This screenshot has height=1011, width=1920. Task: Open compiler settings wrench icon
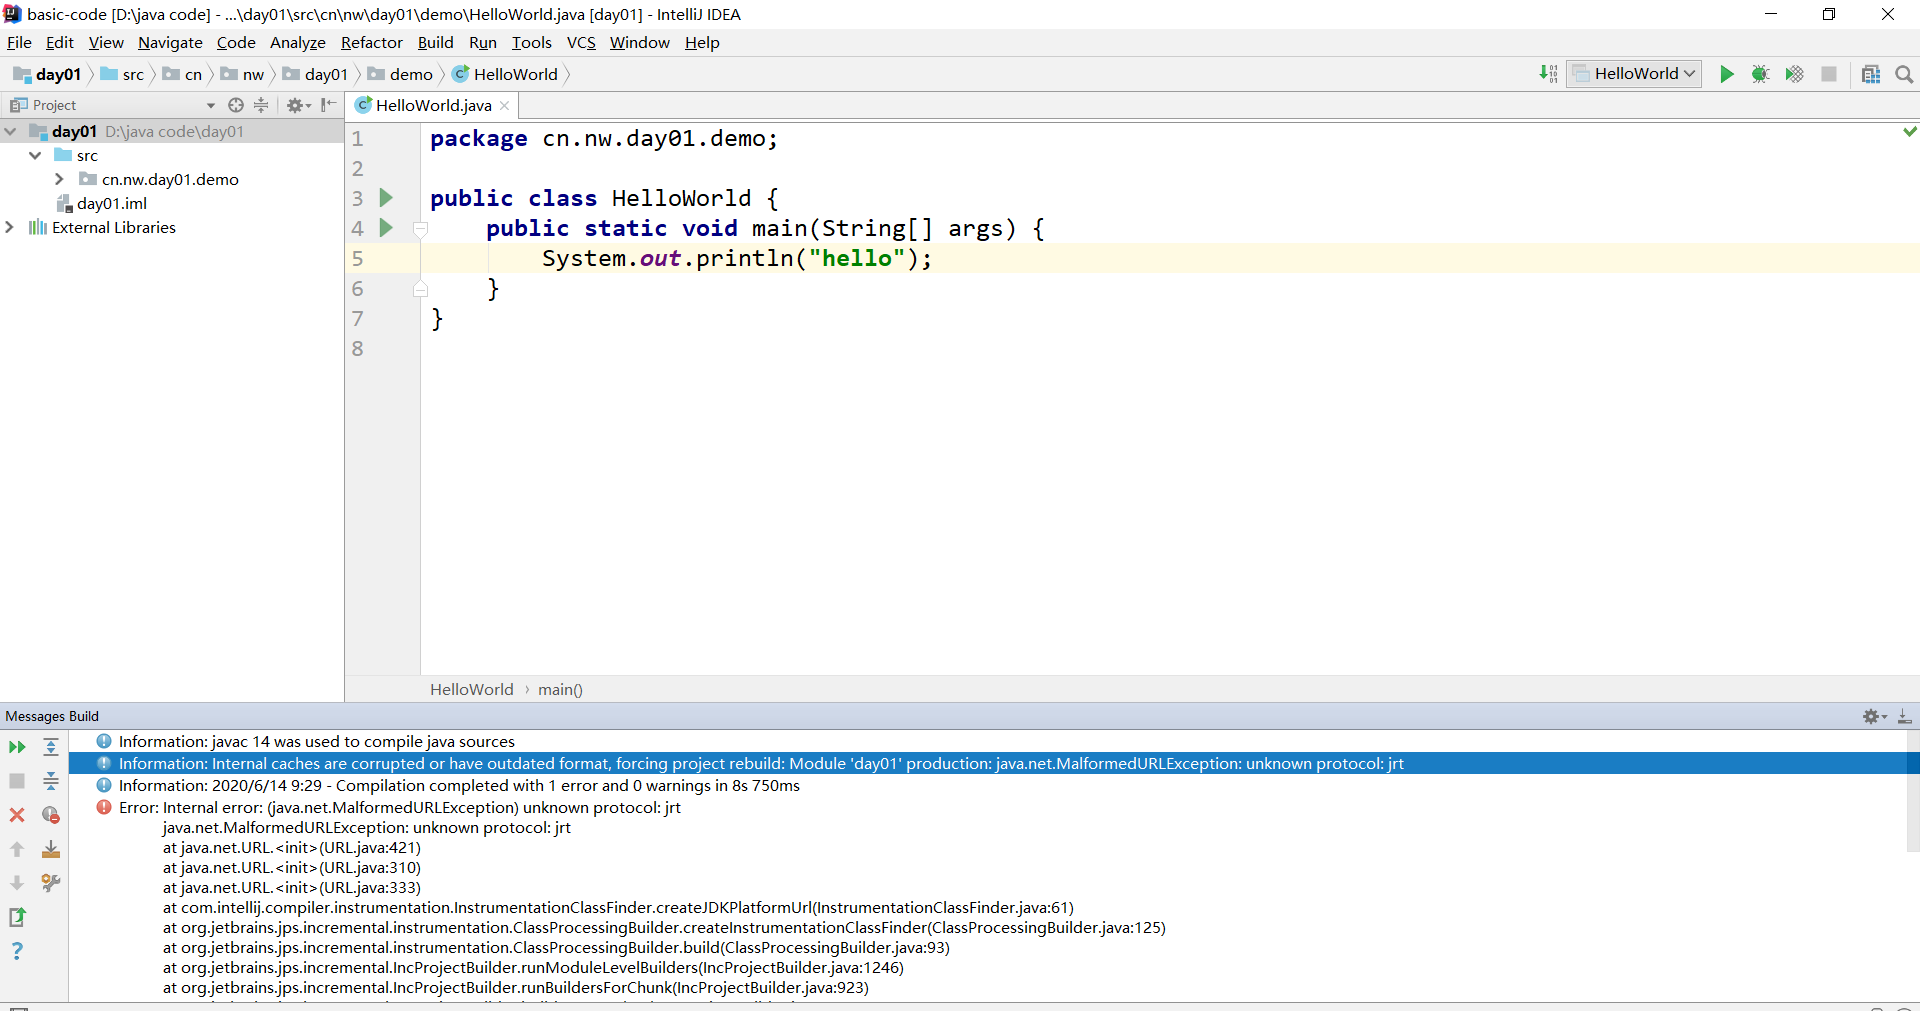click(x=51, y=883)
